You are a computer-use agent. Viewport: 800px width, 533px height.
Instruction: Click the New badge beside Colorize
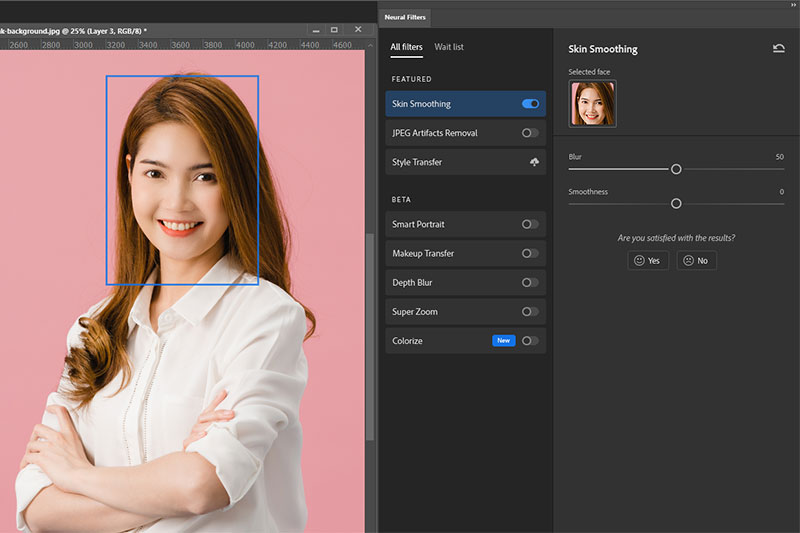[x=504, y=341]
